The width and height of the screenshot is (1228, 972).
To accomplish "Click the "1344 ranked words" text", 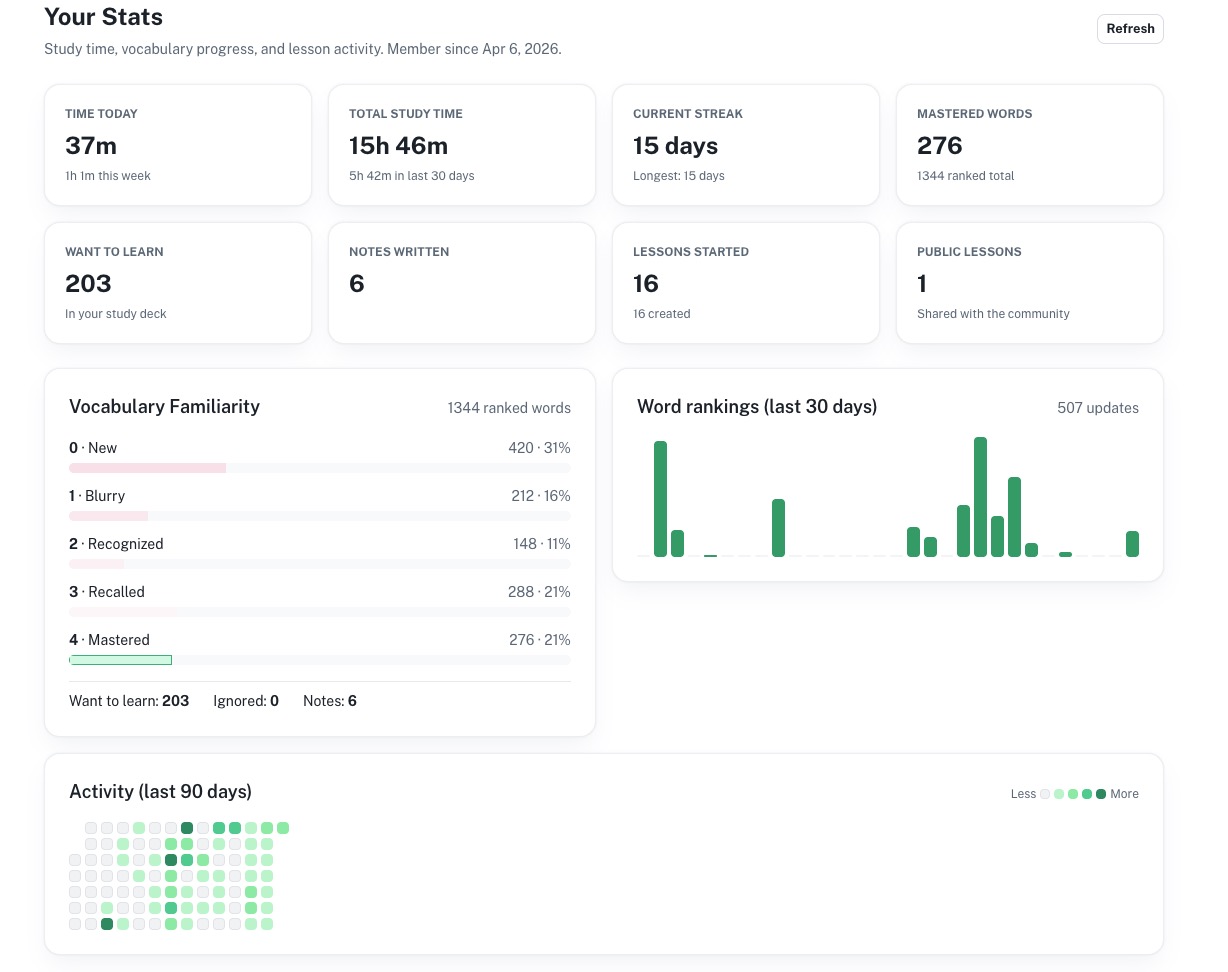I will coord(509,408).
